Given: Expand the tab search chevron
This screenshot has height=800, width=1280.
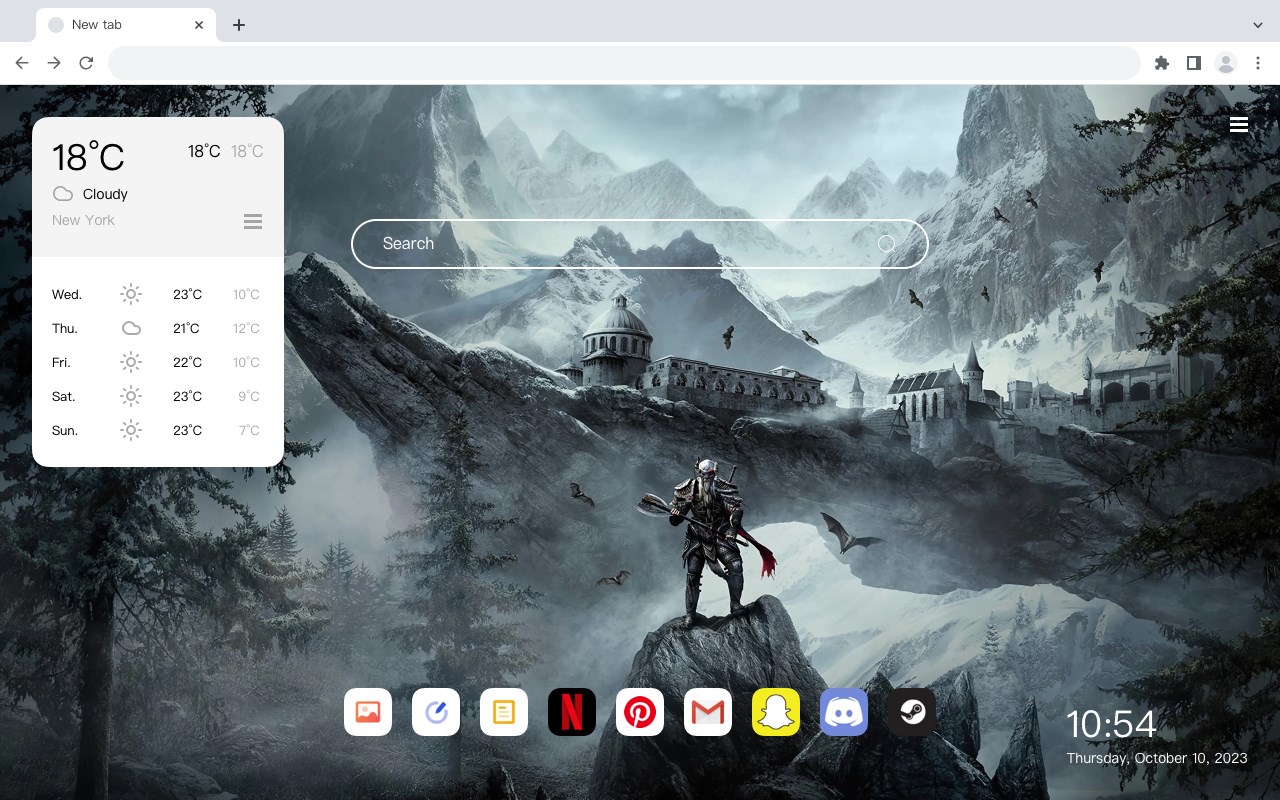Looking at the screenshot, I should click(x=1258, y=25).
